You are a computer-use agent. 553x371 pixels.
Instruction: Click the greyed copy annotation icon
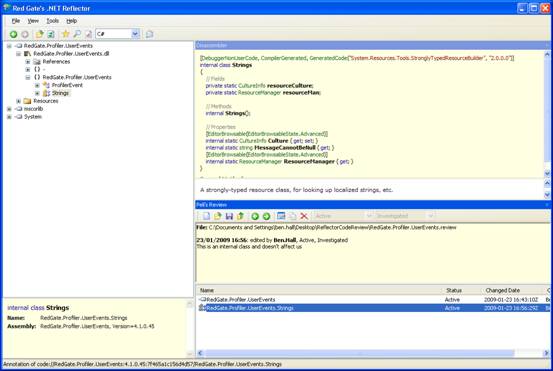[292, 216]
